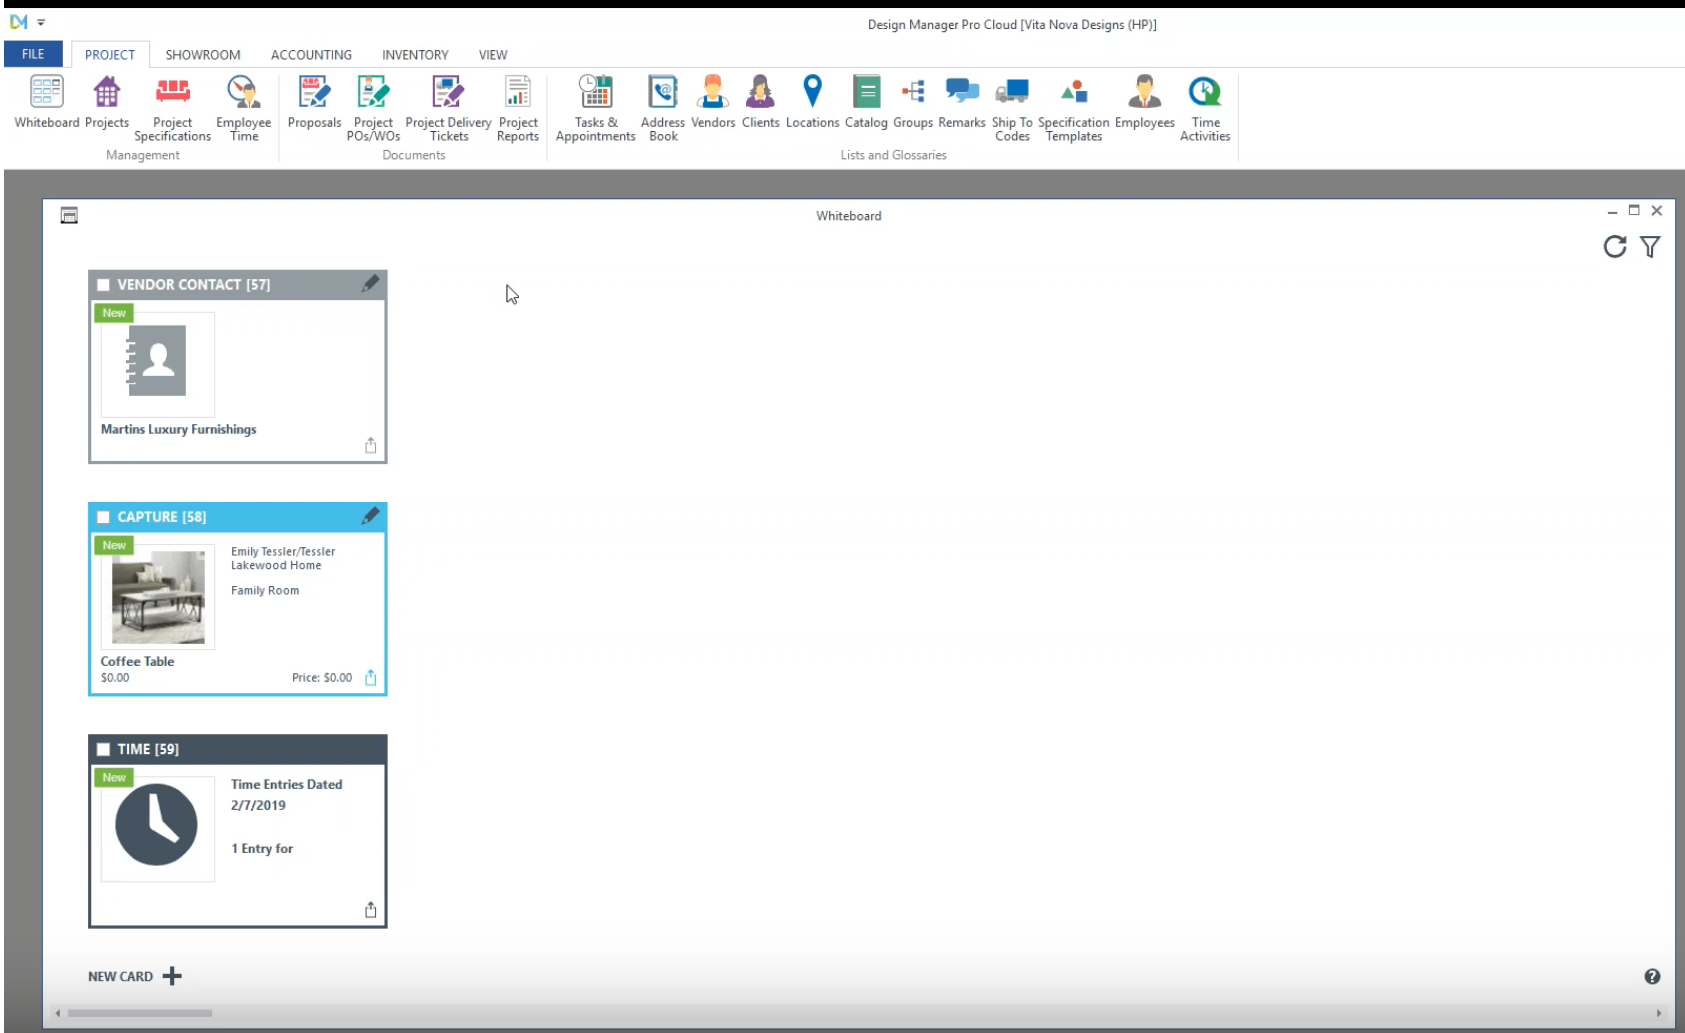Open the Whiteboard filter
Image resolution: width=1685 pixels, height=1033 pixels.
click(1650, 247)
